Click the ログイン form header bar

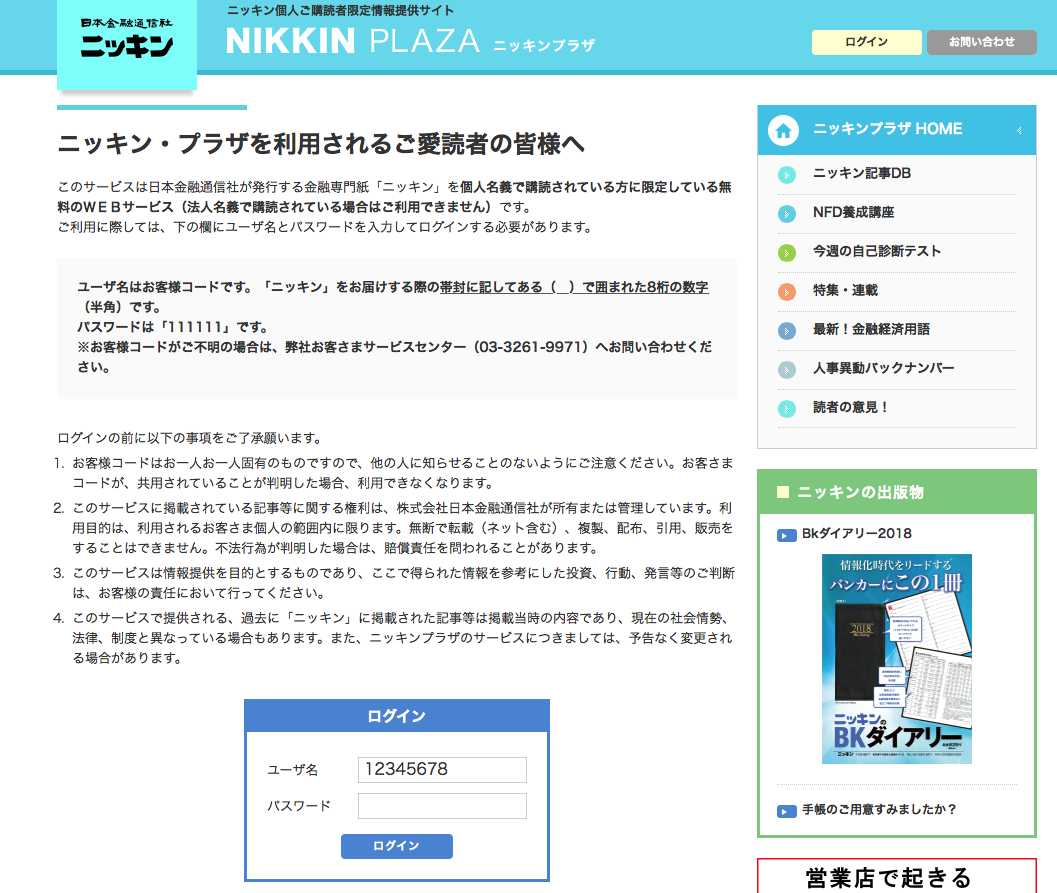coord(396,716)
